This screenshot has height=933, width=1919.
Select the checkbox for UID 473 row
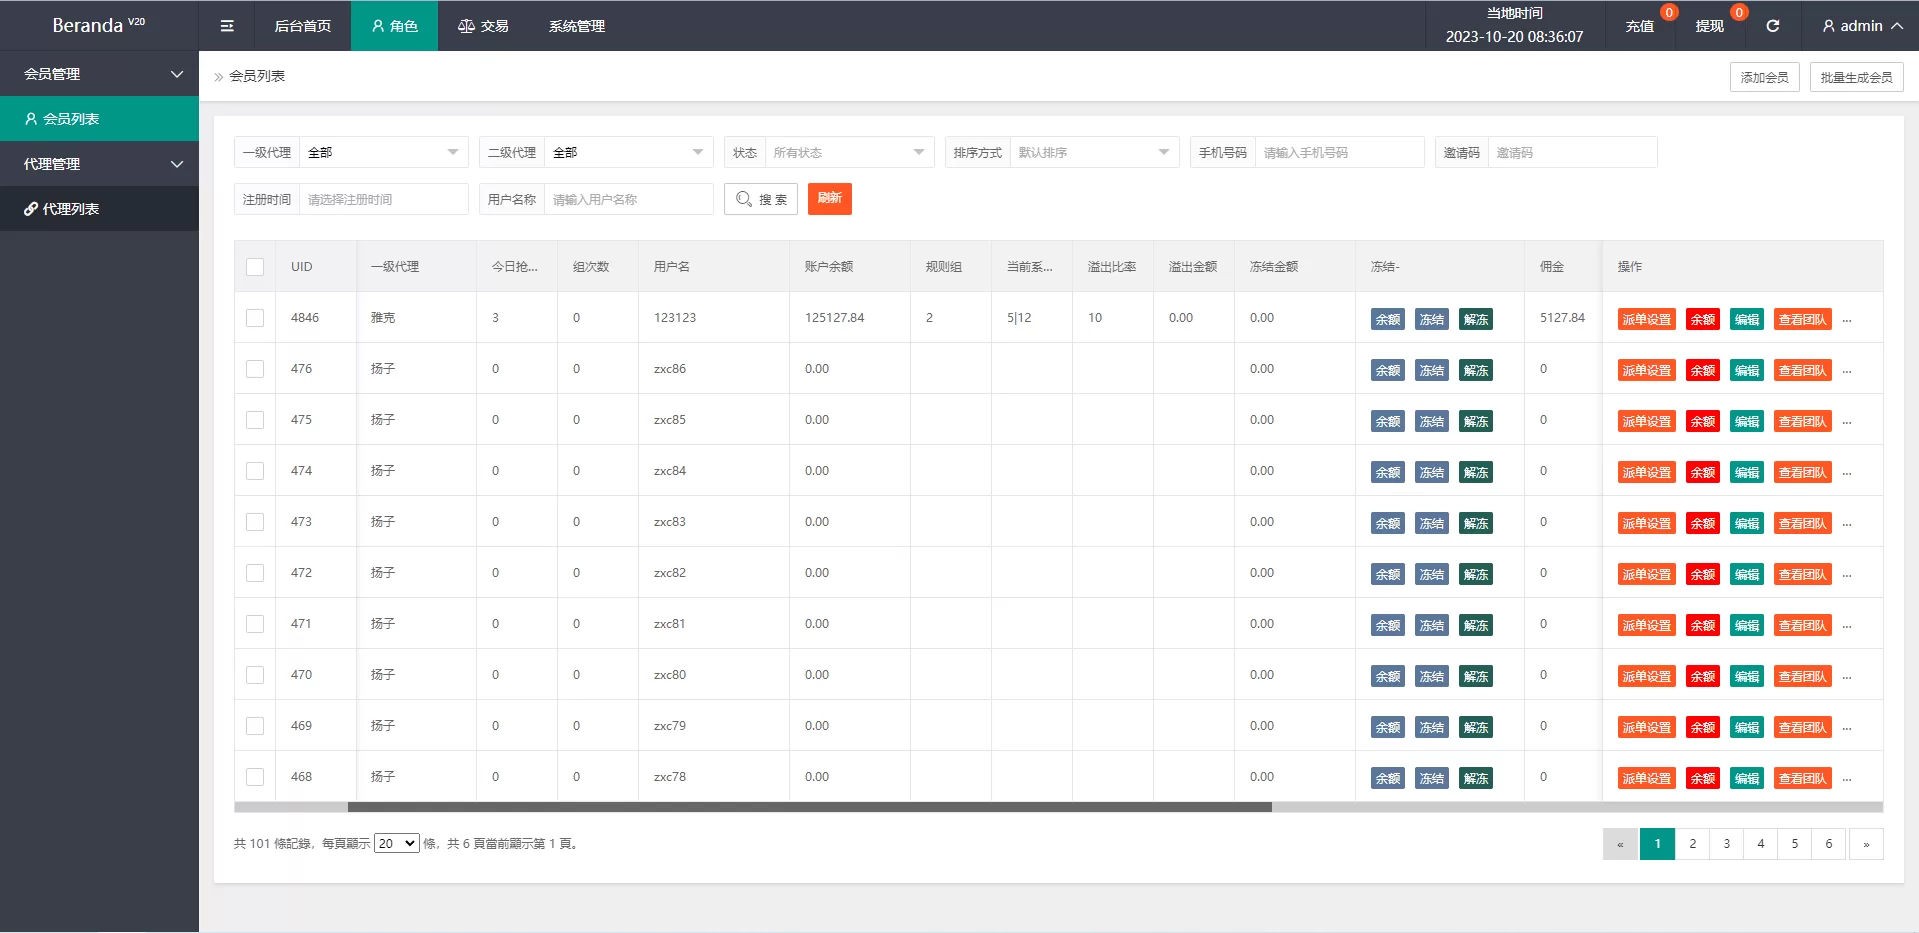tap(255, 522)
